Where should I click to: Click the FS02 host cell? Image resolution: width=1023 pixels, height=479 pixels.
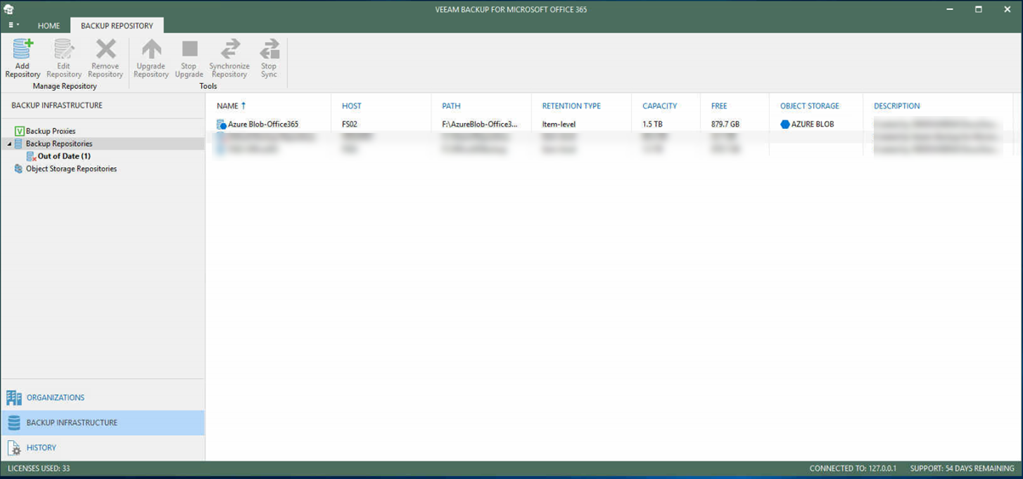point(350,124)
